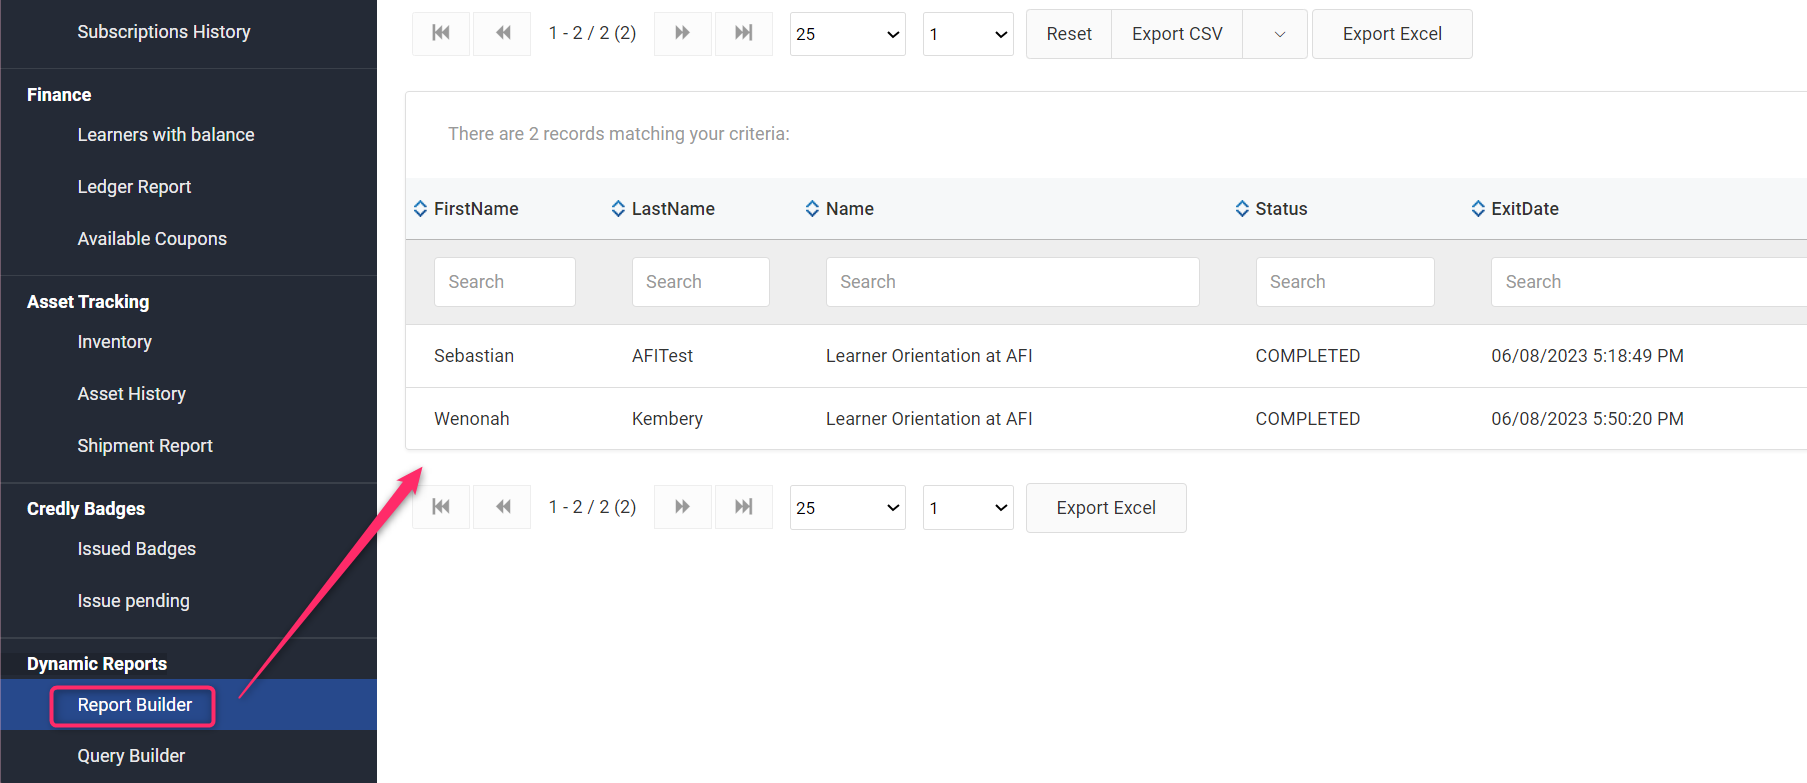Open top page size dropdown showing 25
The width and height of the screenshot is (1807, 783).
(x=847, y=34)
